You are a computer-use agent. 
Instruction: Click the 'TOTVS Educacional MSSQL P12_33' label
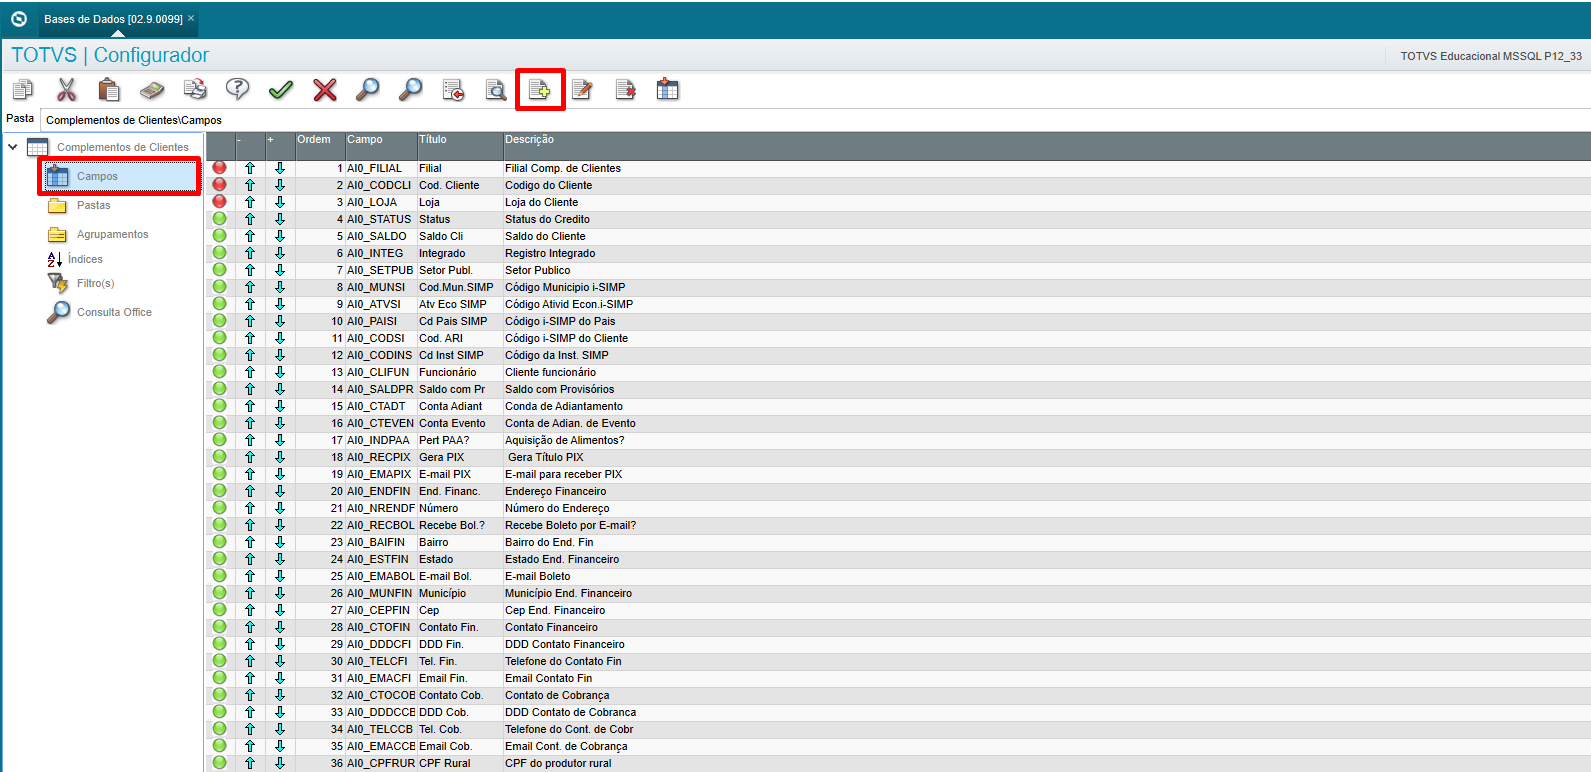click(1491, 56)
